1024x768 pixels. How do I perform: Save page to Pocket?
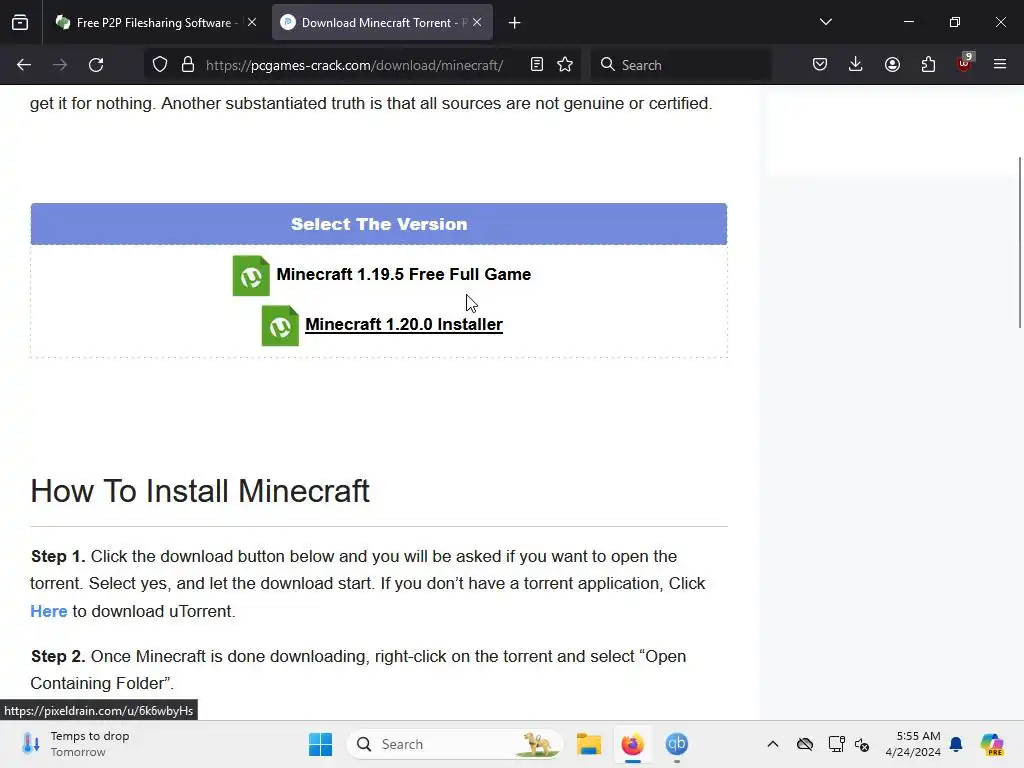tap(820, 65)
